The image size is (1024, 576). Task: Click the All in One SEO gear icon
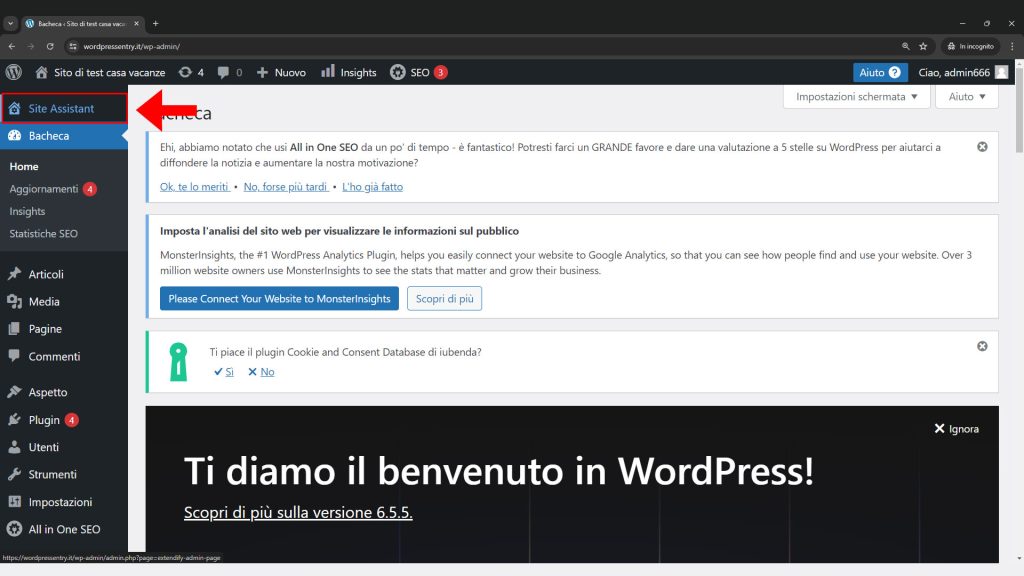pyautogui.click(x=14, y=529)
